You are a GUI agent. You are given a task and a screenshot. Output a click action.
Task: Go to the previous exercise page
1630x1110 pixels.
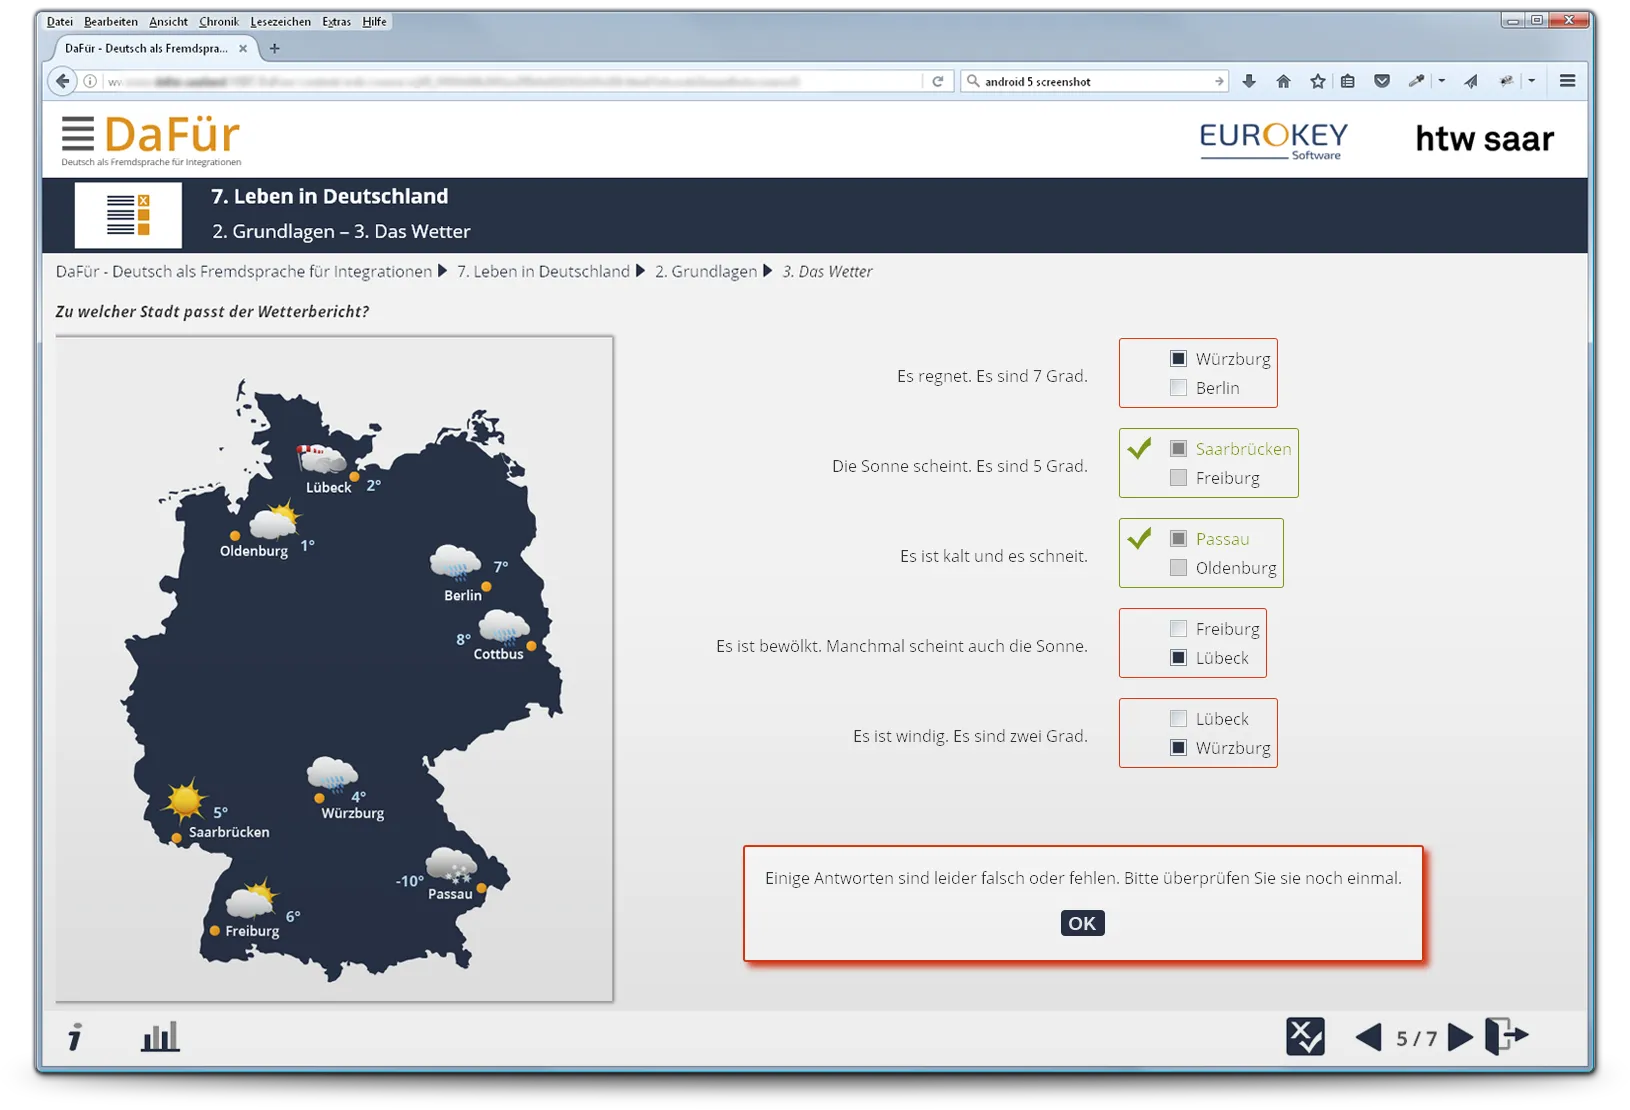(1368, 1037)
